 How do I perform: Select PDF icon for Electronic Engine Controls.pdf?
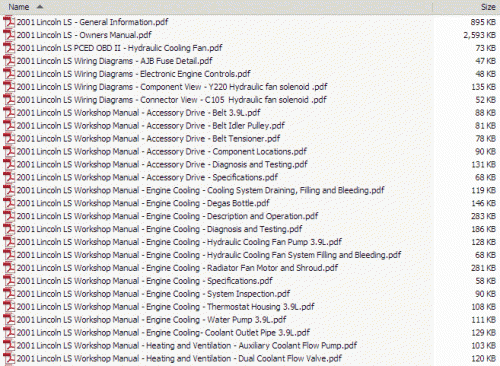(x=9, y=74)
